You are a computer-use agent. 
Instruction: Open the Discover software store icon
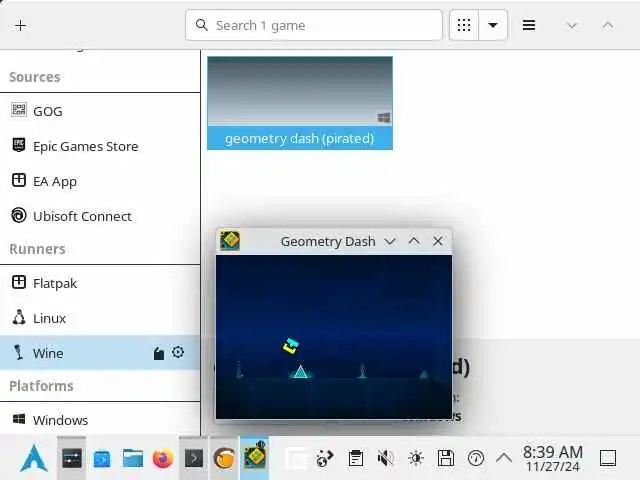(x=102, y=458)
